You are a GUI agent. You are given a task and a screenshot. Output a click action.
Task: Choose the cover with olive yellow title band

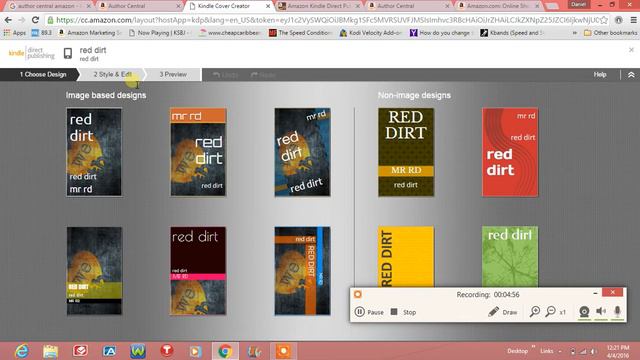(x=94, y=271)
